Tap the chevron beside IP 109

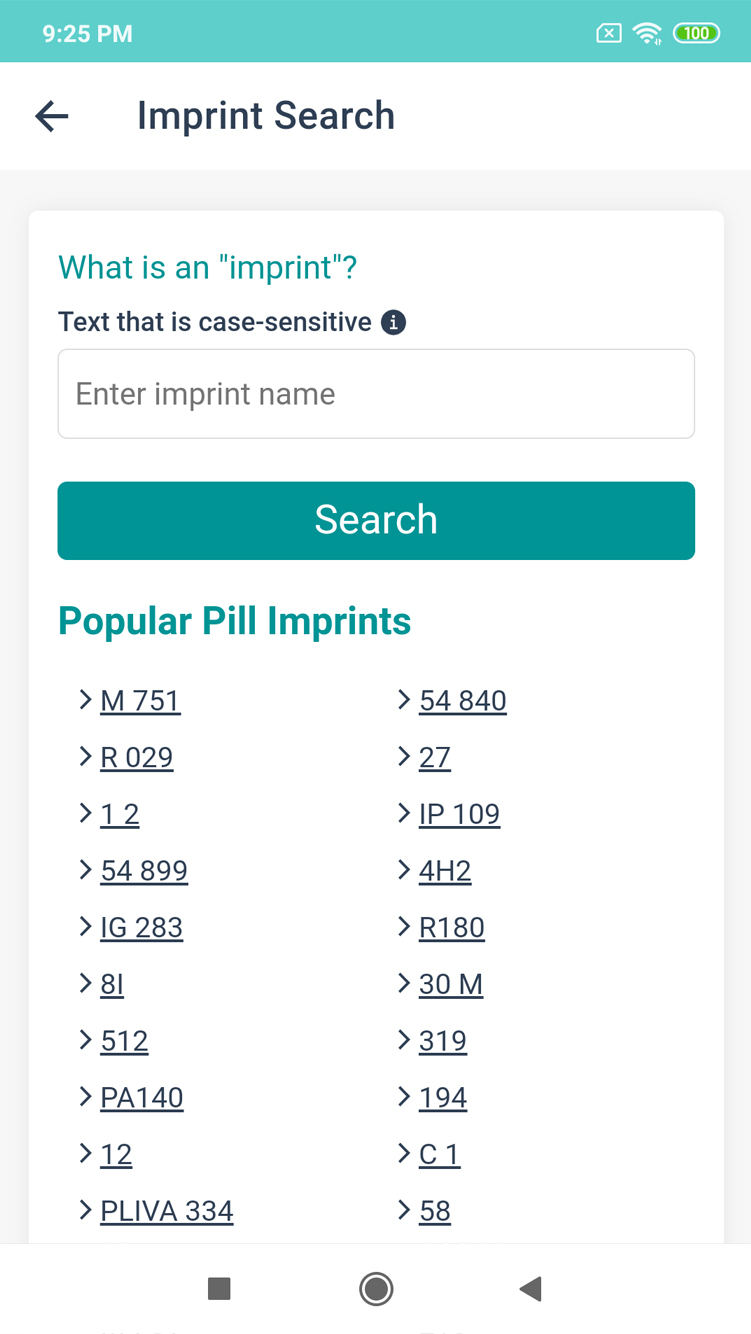click(404, 814)
